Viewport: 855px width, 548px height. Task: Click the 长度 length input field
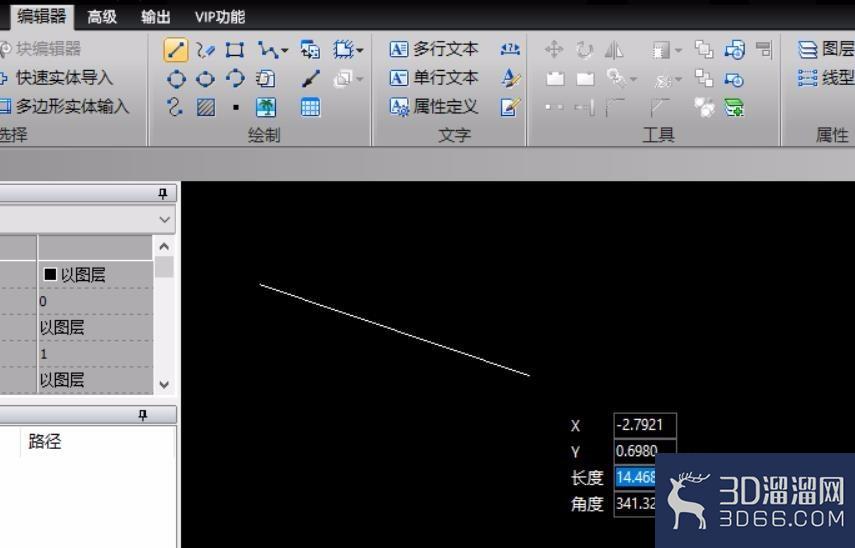tap(636, 477)
